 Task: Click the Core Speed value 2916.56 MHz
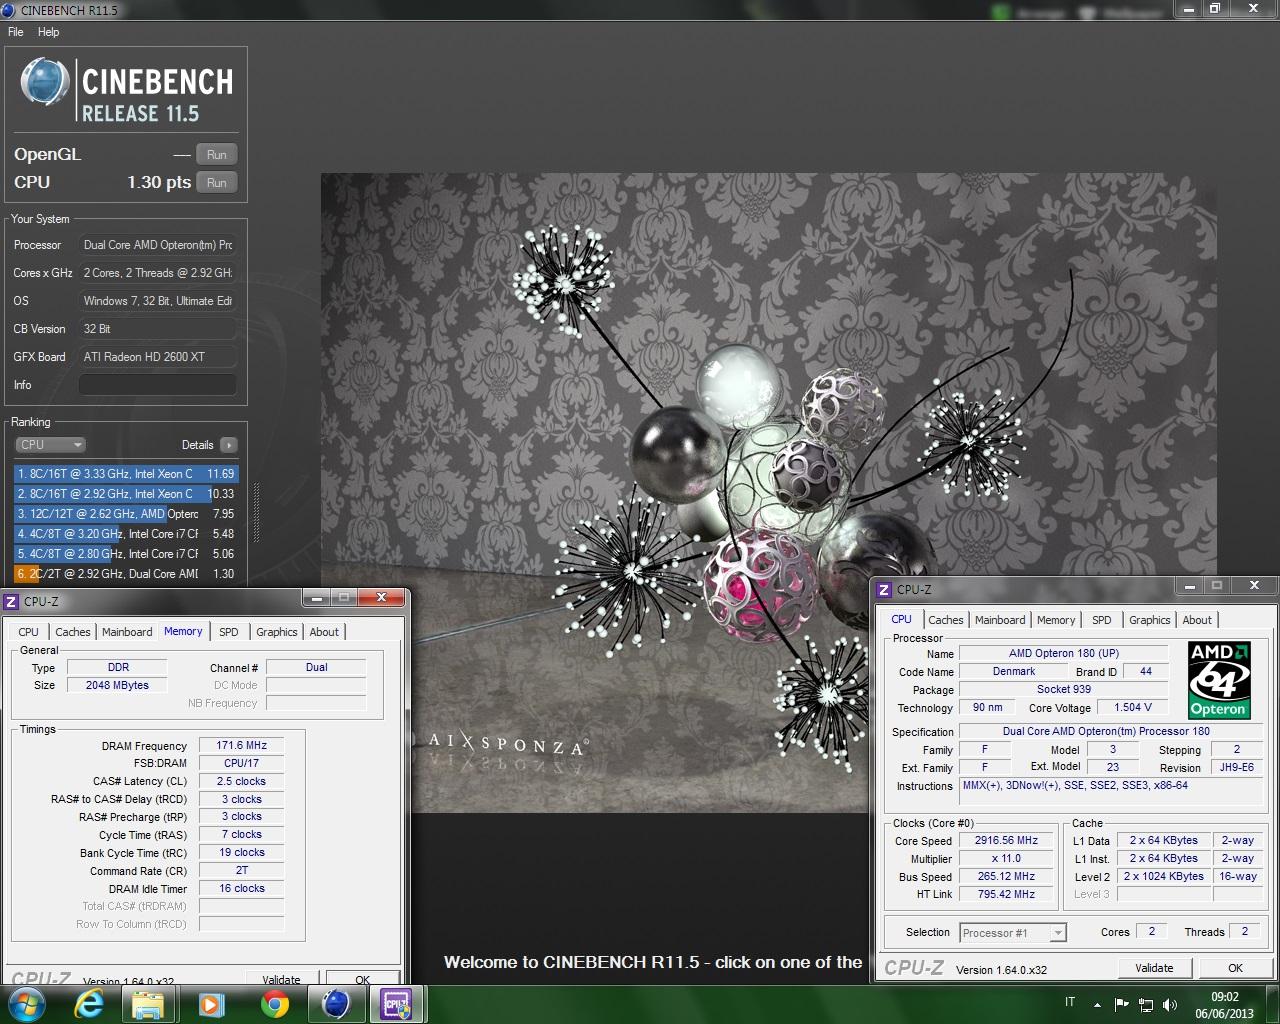point(1006,840)
